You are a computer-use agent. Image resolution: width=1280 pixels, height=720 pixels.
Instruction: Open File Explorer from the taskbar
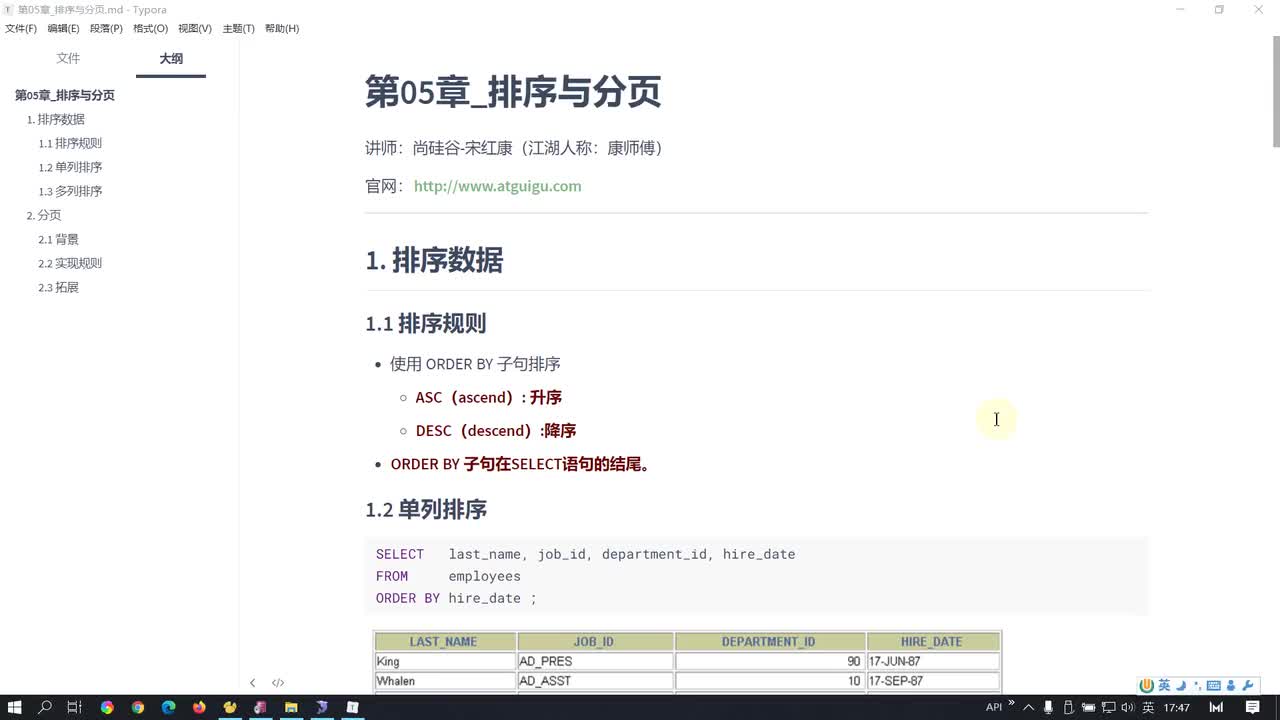[x=291, y=707]
